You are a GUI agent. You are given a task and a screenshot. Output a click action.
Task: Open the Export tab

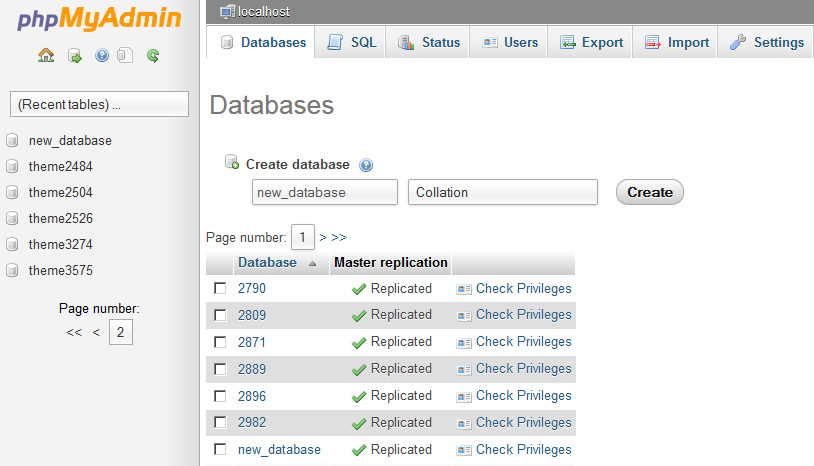click(x=591, y=42)
